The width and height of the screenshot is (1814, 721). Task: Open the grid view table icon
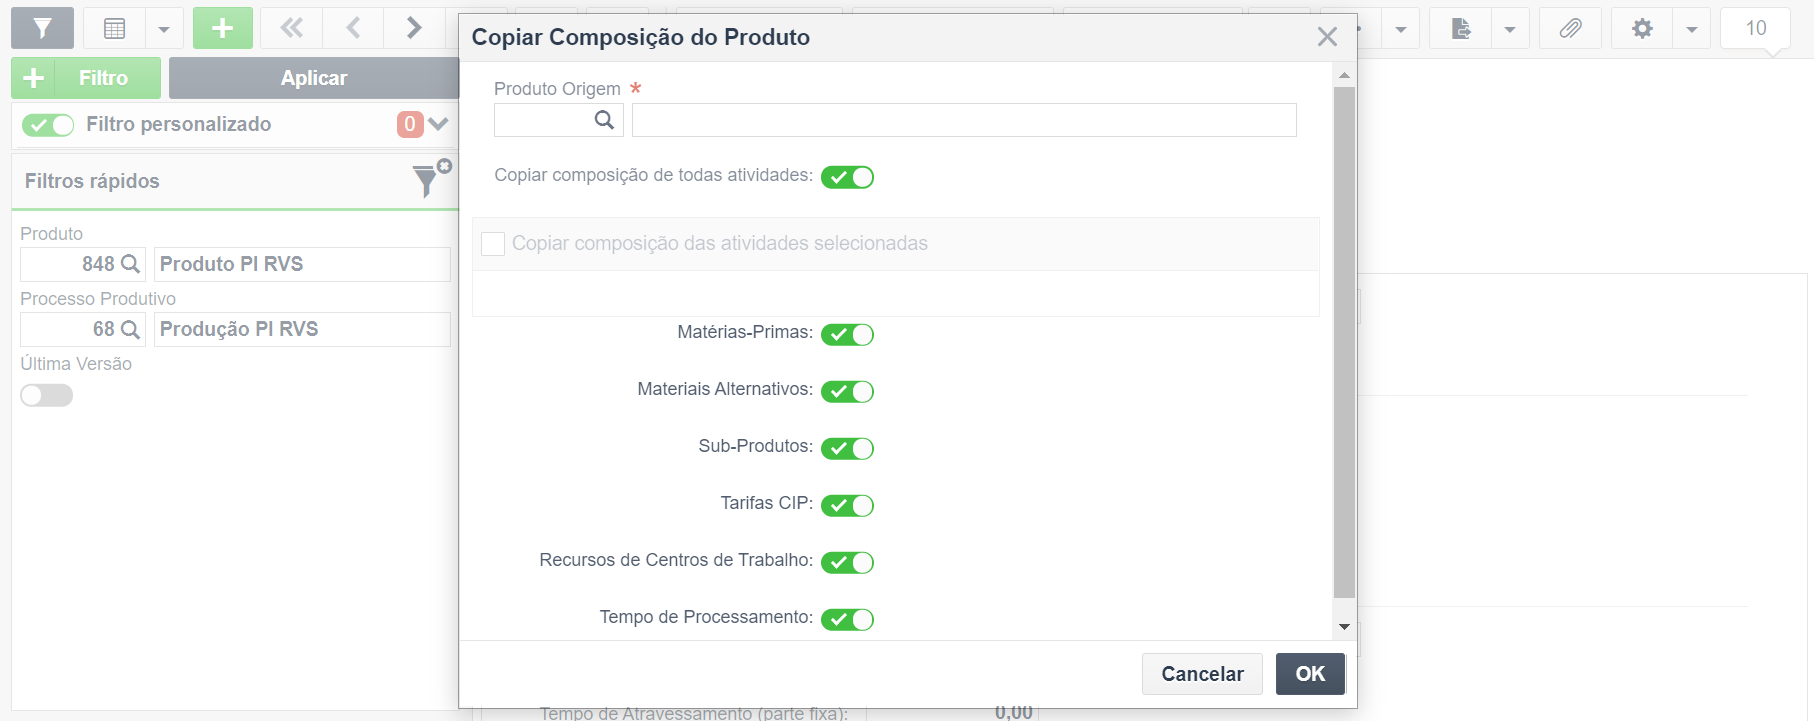click(x=115, y=28)
